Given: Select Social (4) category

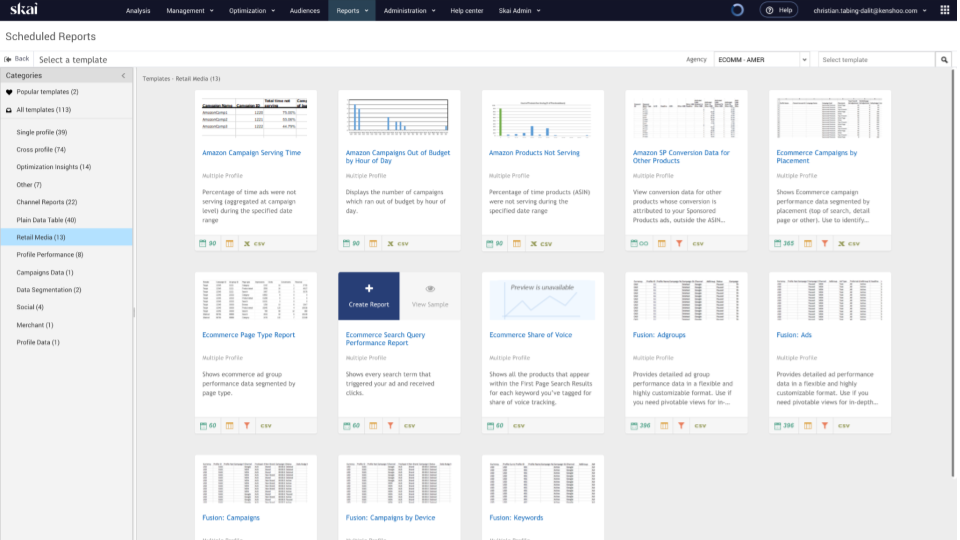Looking at the screenshot, I should pyautogui.click(x=30, y=307).
